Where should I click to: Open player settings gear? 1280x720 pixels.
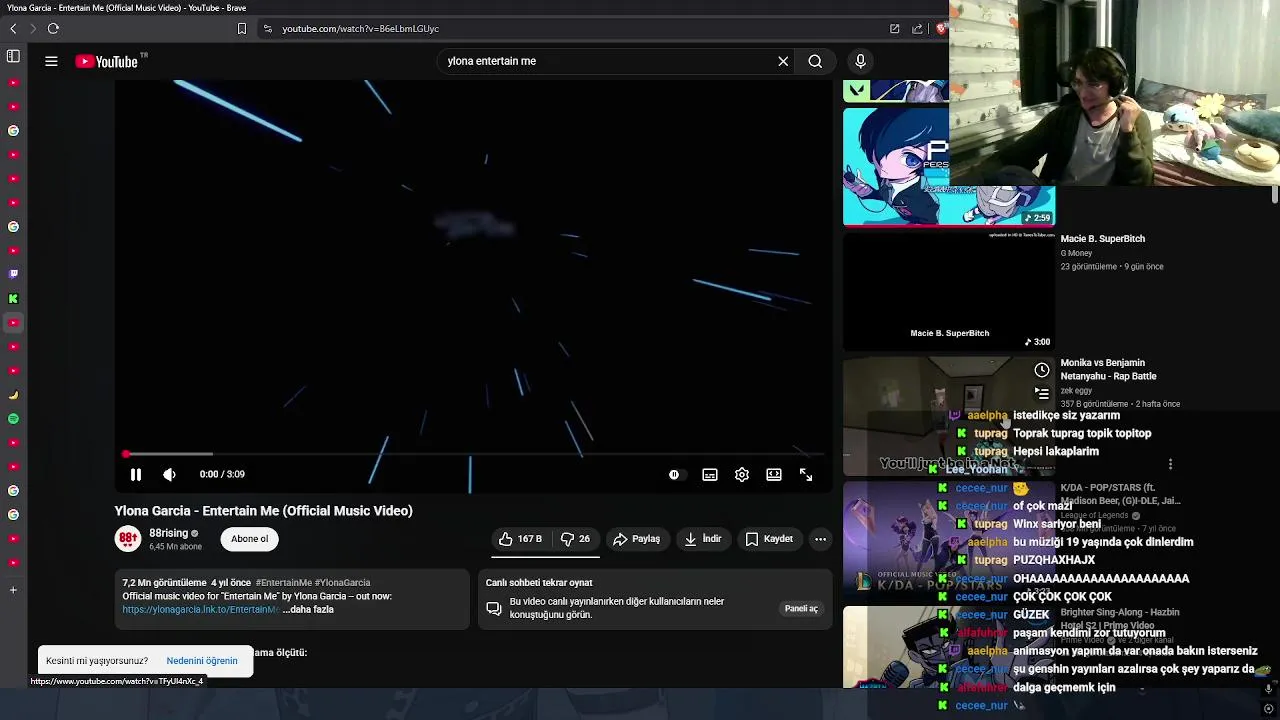(x=742, y=475)
